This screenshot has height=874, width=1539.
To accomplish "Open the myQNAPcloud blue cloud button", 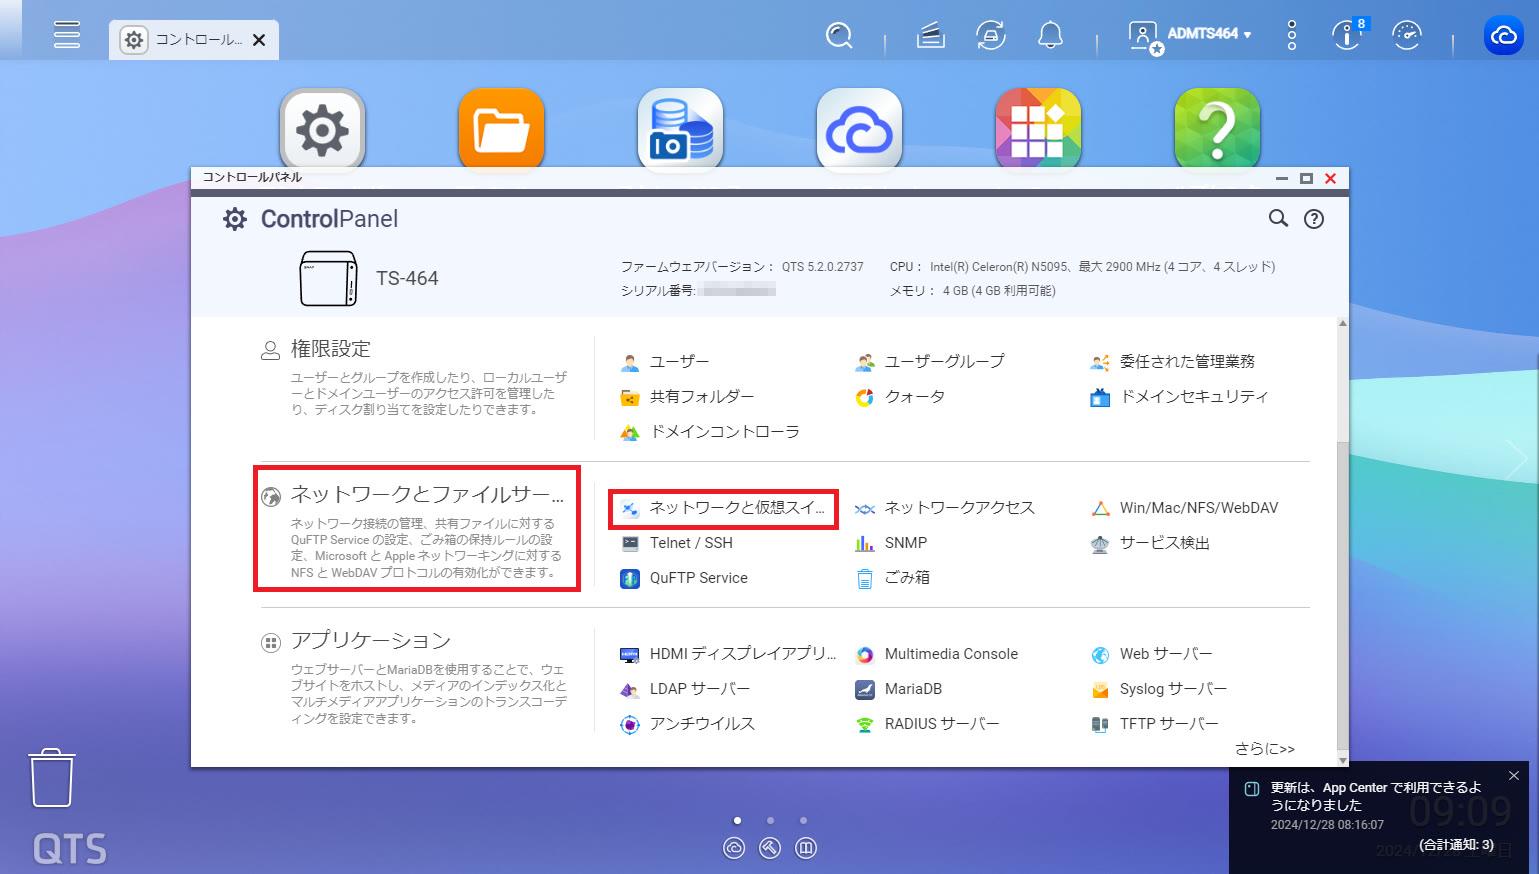I will pos(1504,36).
